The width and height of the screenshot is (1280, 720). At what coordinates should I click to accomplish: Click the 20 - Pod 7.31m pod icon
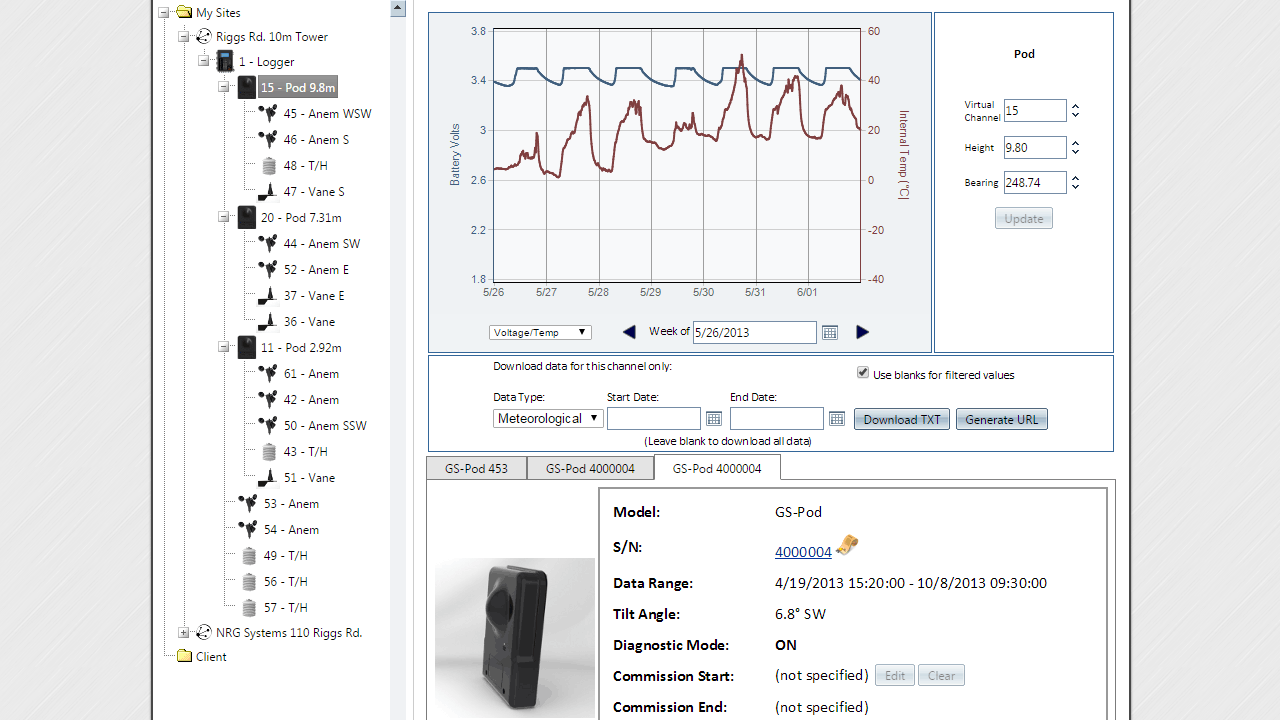click(x=247, y=218)
